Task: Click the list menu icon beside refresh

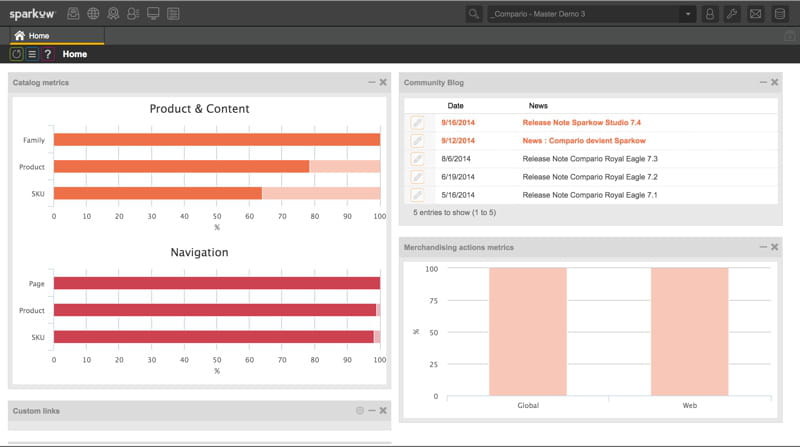Action: point(32,54)
